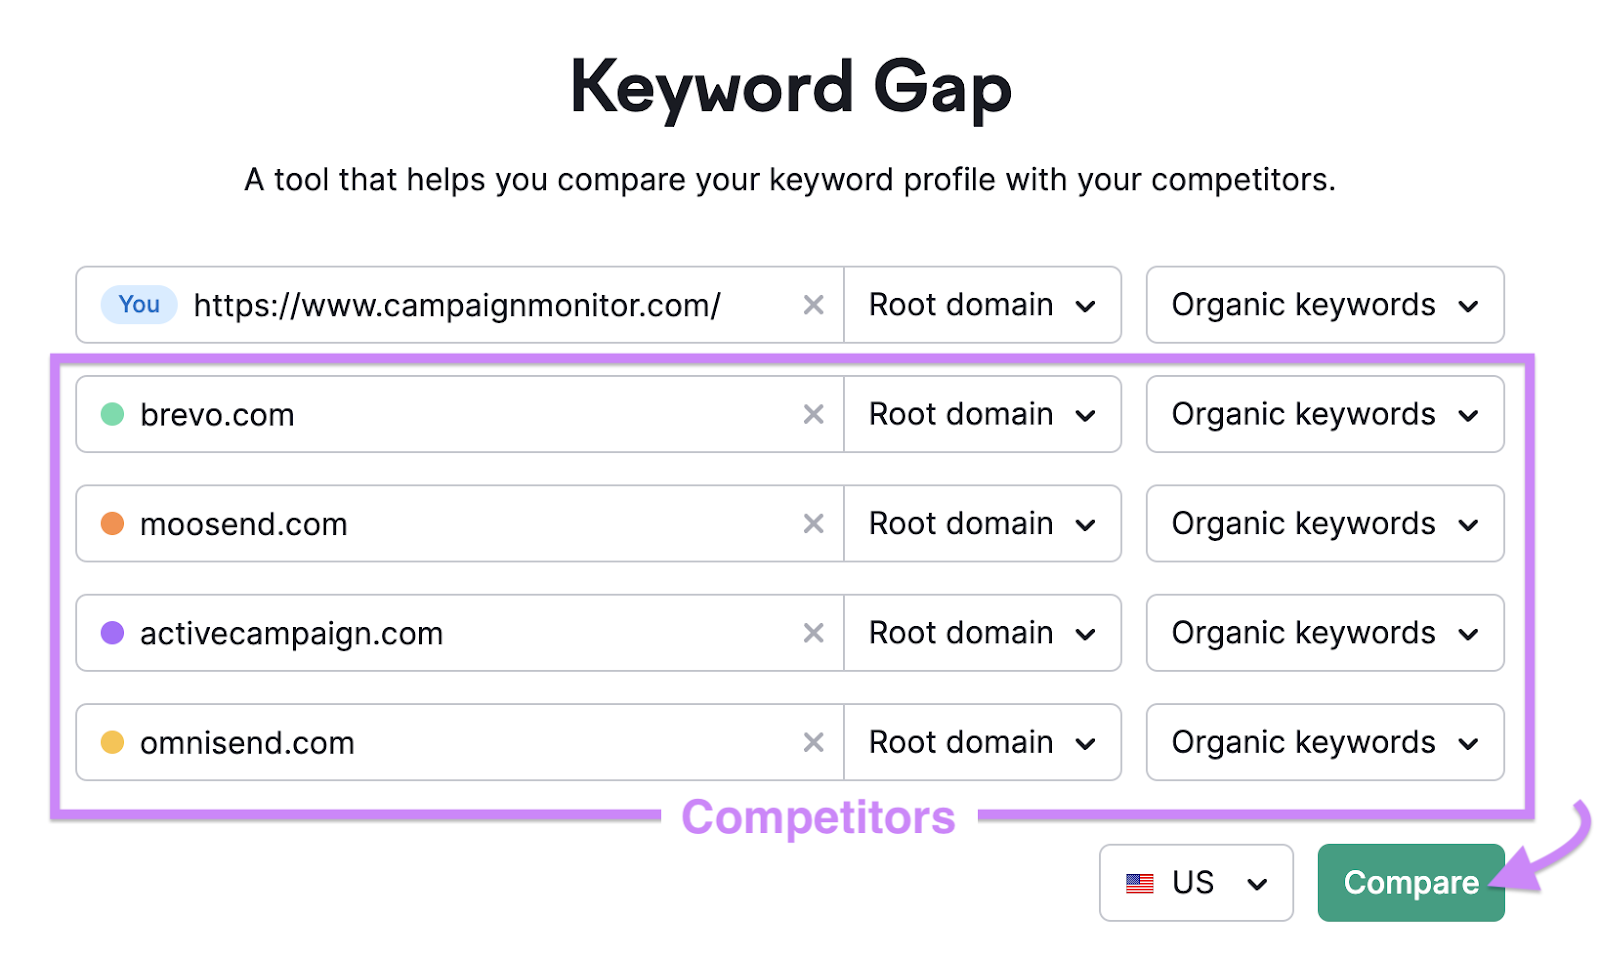Open the Organic keywords dropdown for brevo.com
This screenshot has height=957, width=1600.
(1324, 414)
